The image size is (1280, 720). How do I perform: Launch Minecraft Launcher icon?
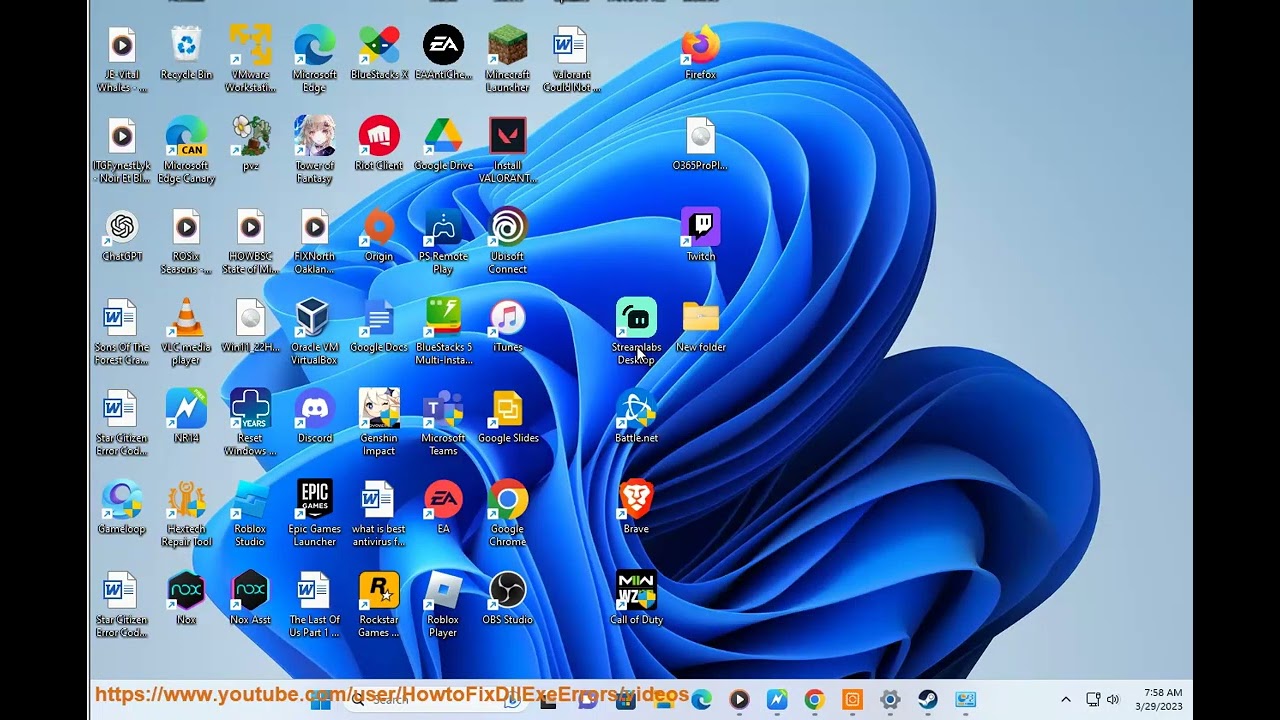click(x=507, y=60)
